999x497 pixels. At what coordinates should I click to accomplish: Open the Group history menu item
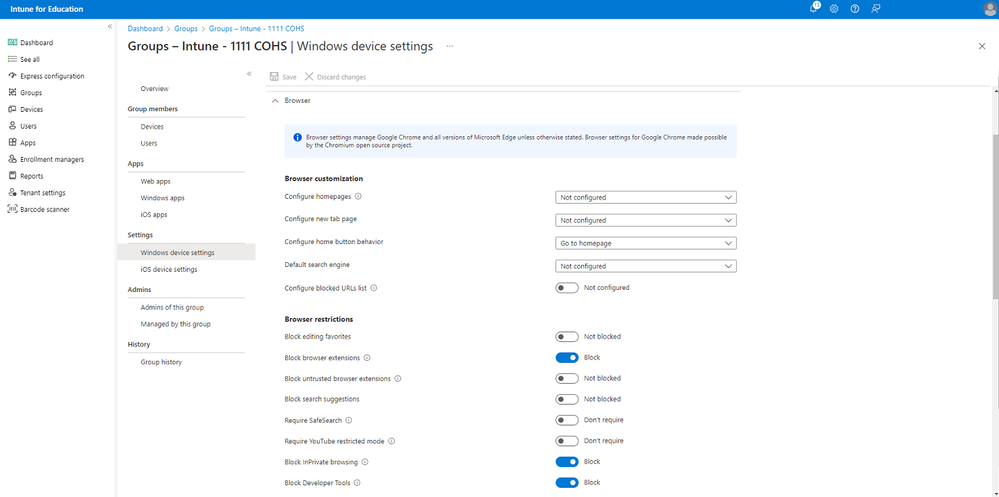coord(161,362)
